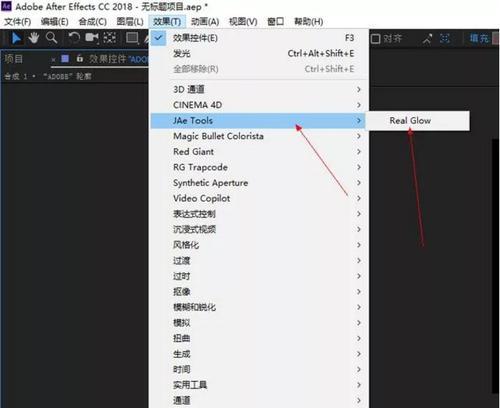This screenshot has height=408, width=500.
Task: Toggle the 对齐 snapping checkbox
Action: [376, 39]
